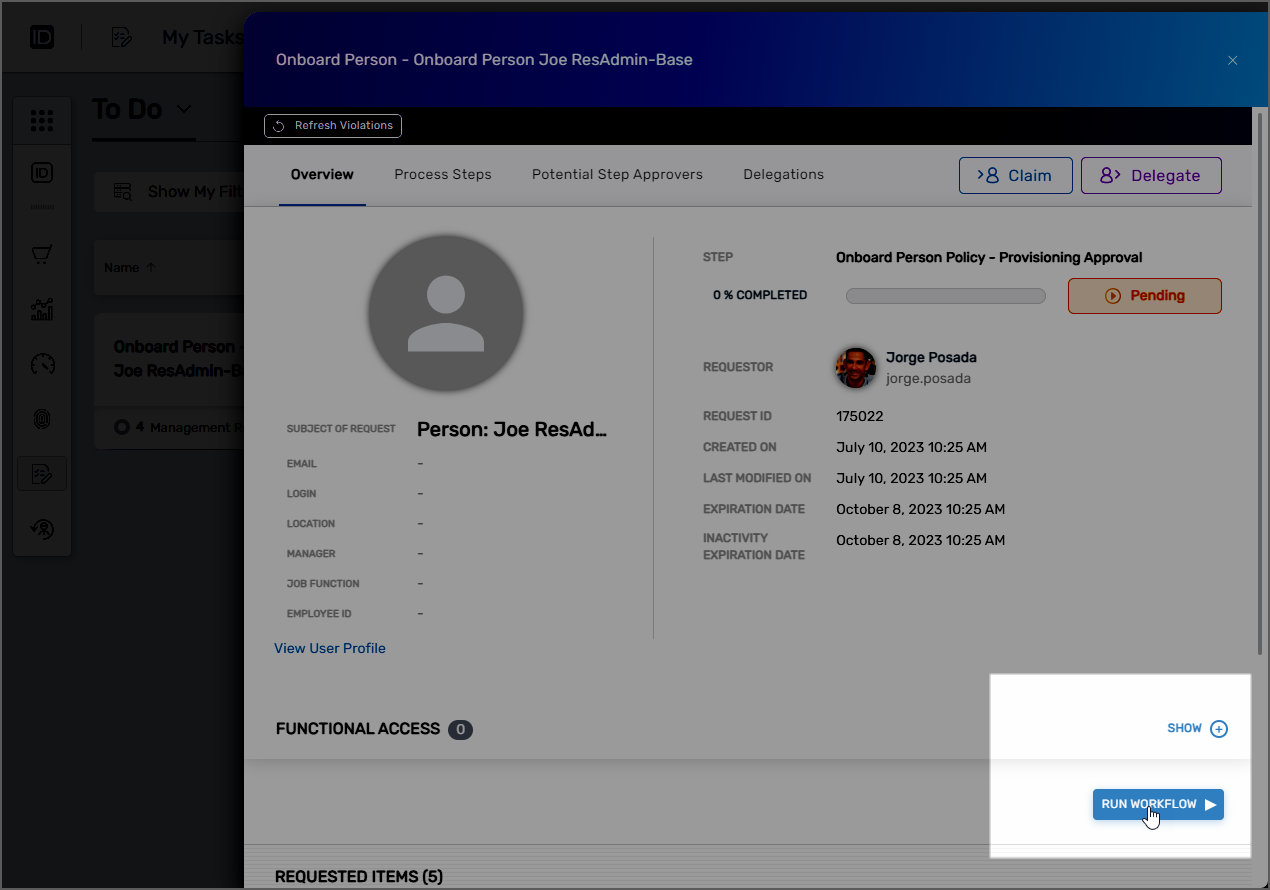1270x890 pixels.
Task: Open the apps grid icon in sidebar
Action: pos(42,122)
